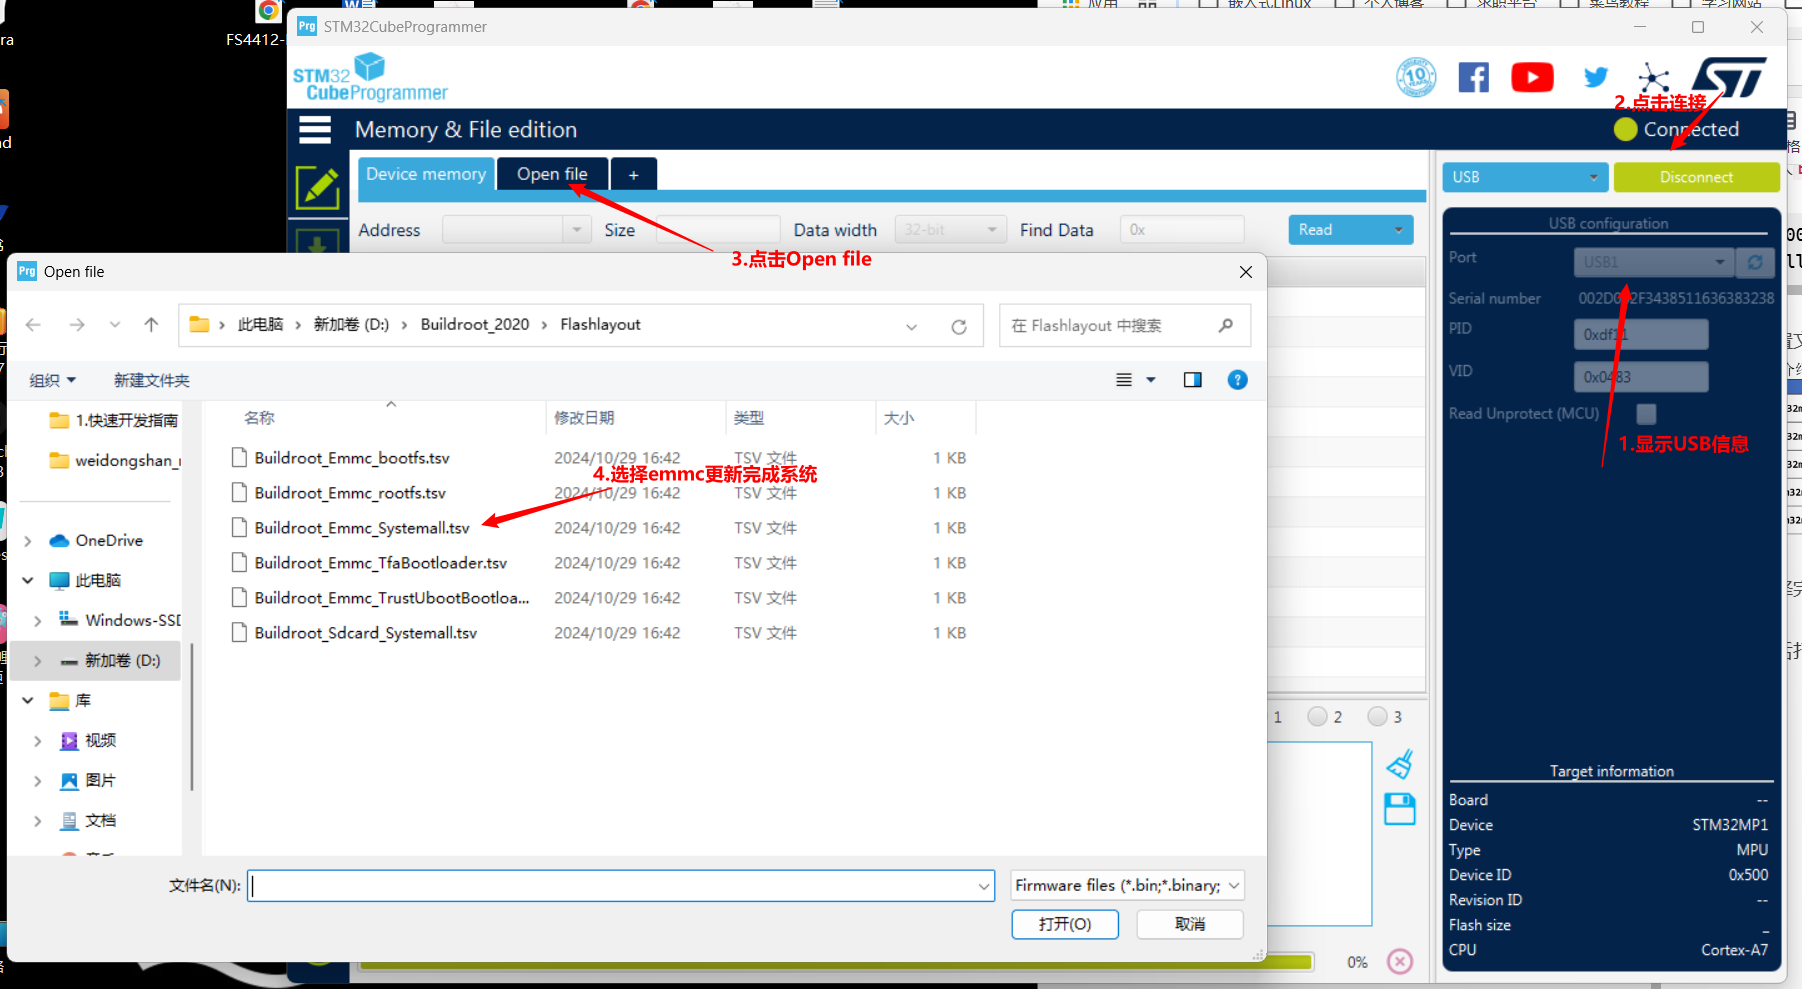This screenshot has height=989, width=1802.
Task: Open the 组织 menu
Action: (x=53, y=380)
